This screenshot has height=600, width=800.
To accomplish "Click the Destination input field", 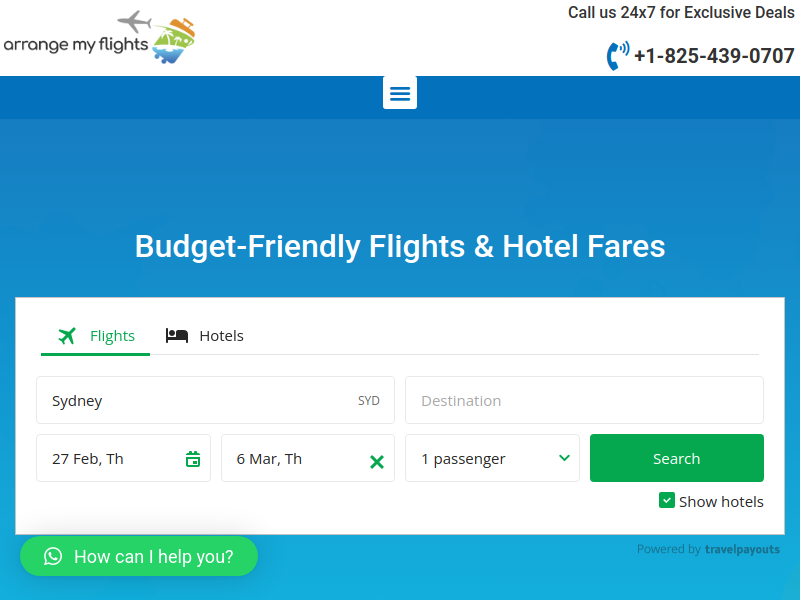I will 584,401.
